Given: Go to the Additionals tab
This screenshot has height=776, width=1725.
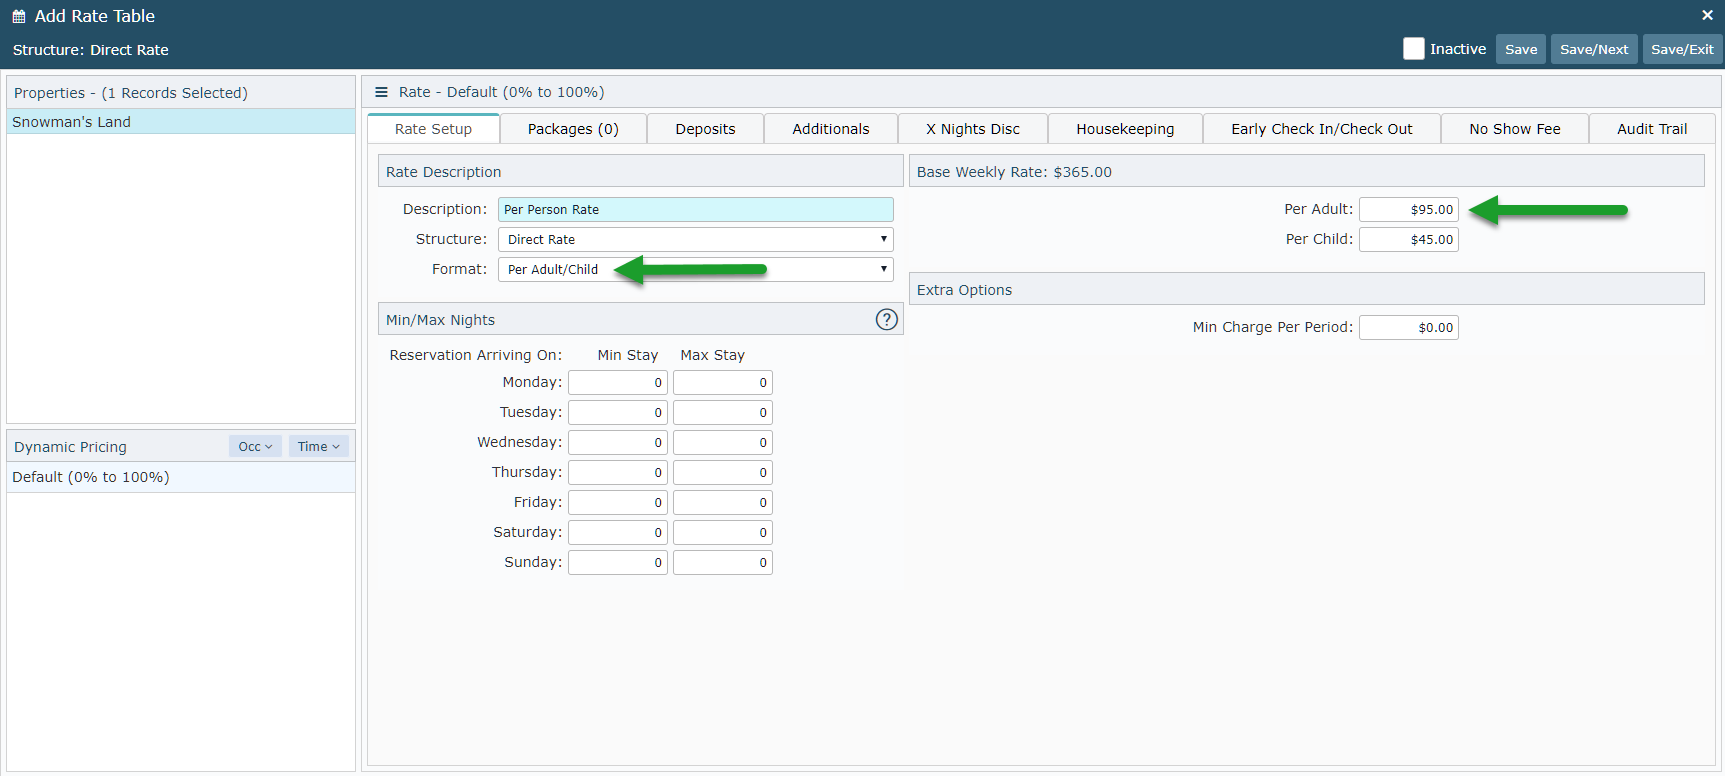Looking at the screenshot, I should (x=831, y=129).
